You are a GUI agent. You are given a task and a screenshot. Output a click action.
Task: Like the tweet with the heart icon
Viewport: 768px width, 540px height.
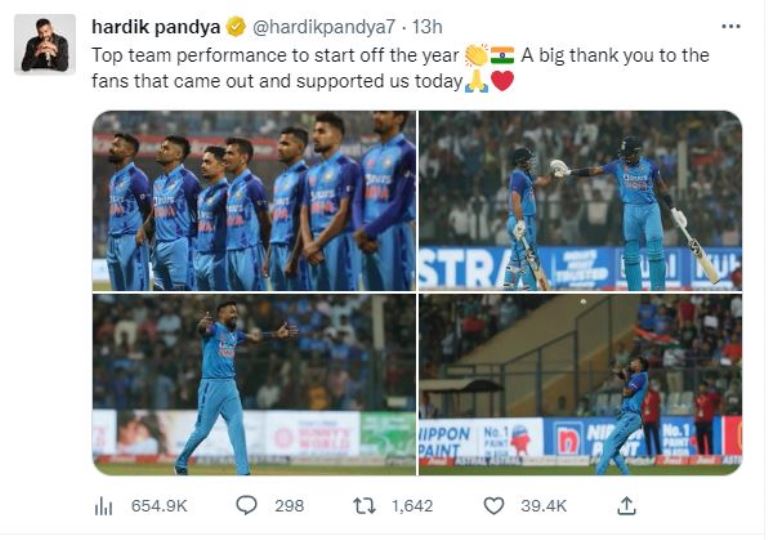pos(494,506)
